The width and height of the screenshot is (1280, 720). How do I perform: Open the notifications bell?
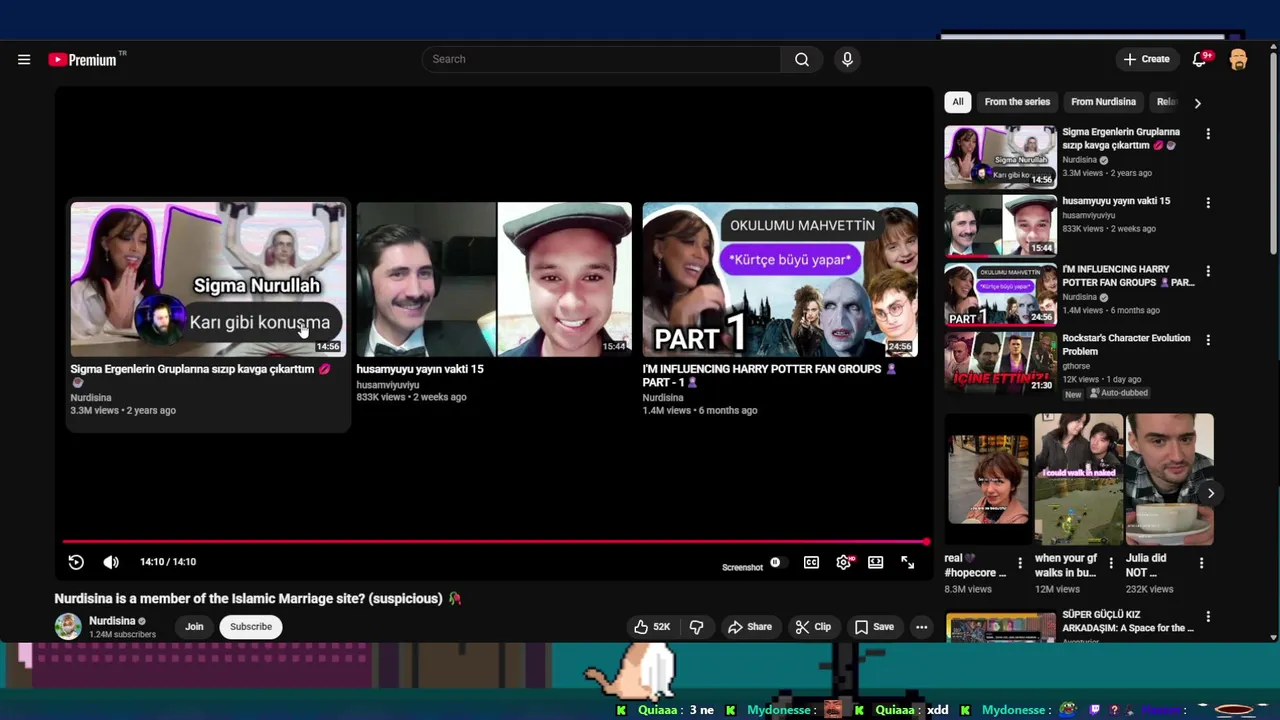[1199, 59]
